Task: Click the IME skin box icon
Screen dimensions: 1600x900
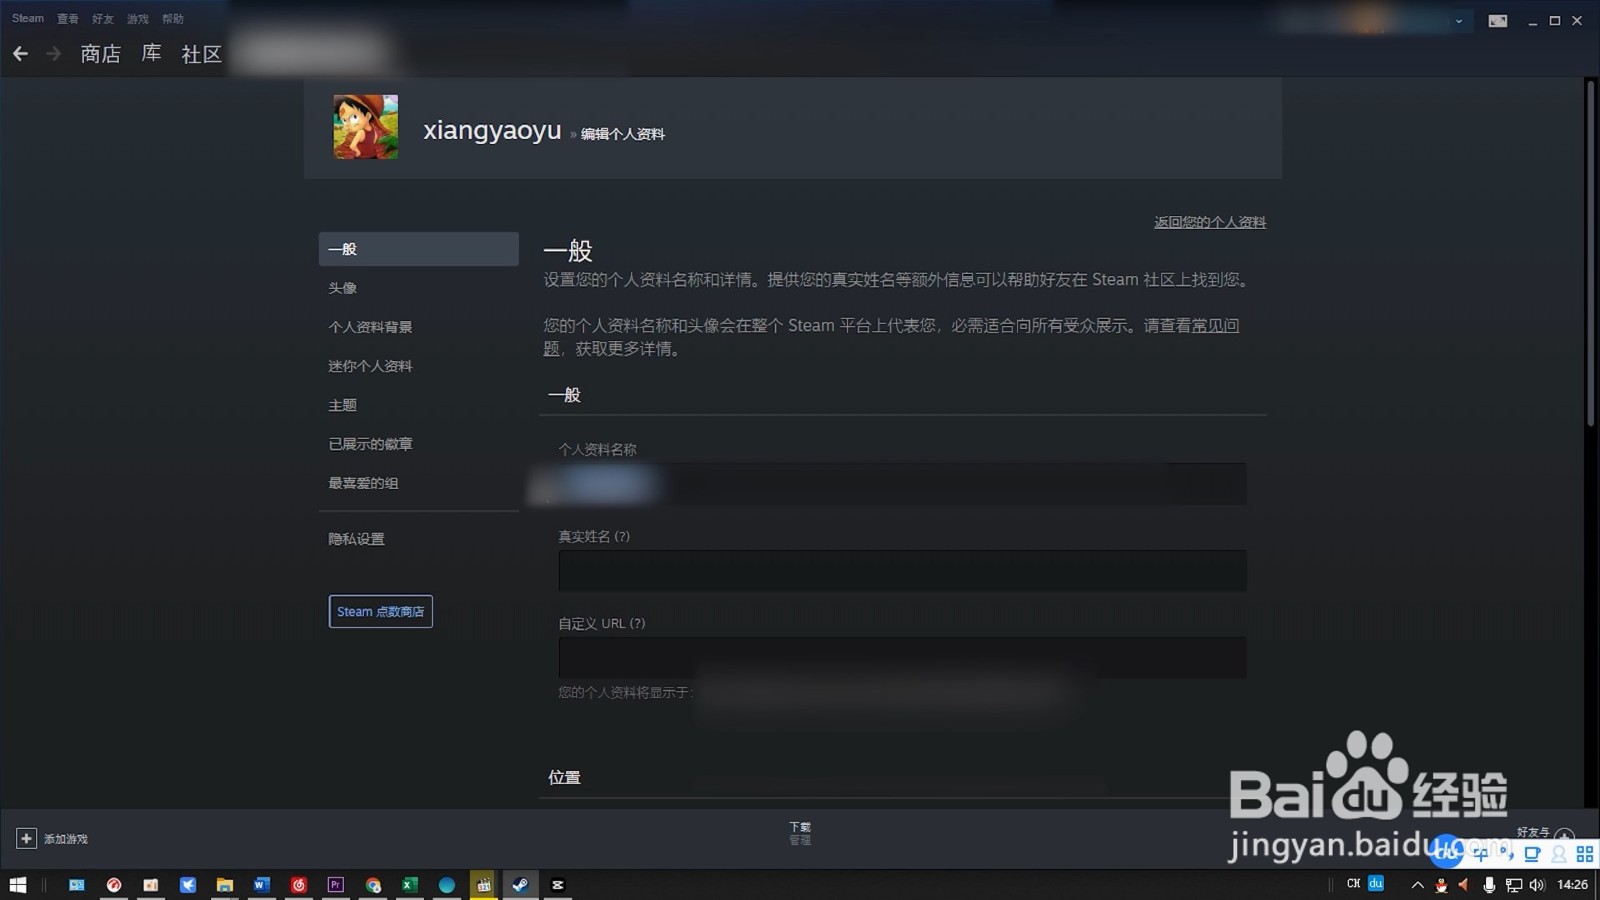Action: (1532, 854)
